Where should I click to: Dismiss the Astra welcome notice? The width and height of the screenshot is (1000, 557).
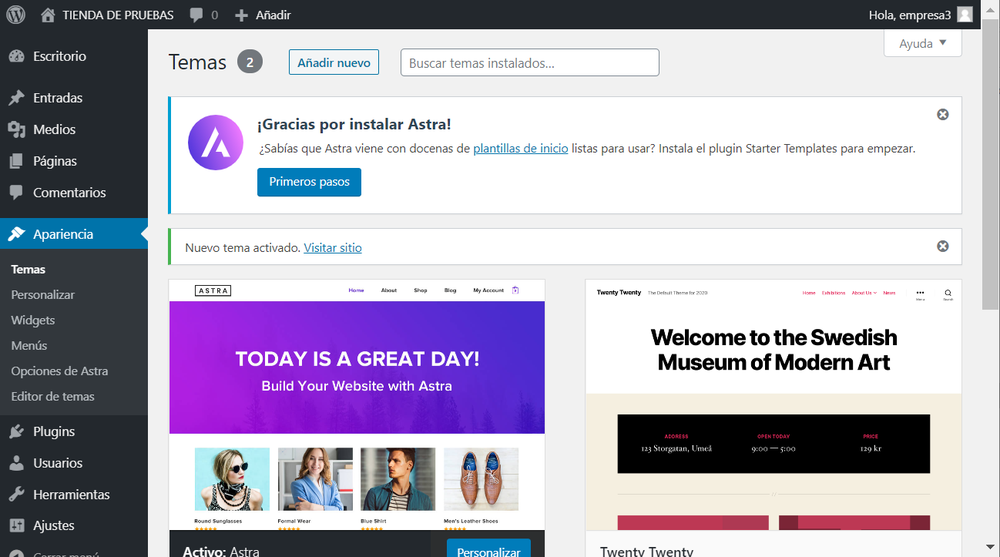tap(943, 114)
